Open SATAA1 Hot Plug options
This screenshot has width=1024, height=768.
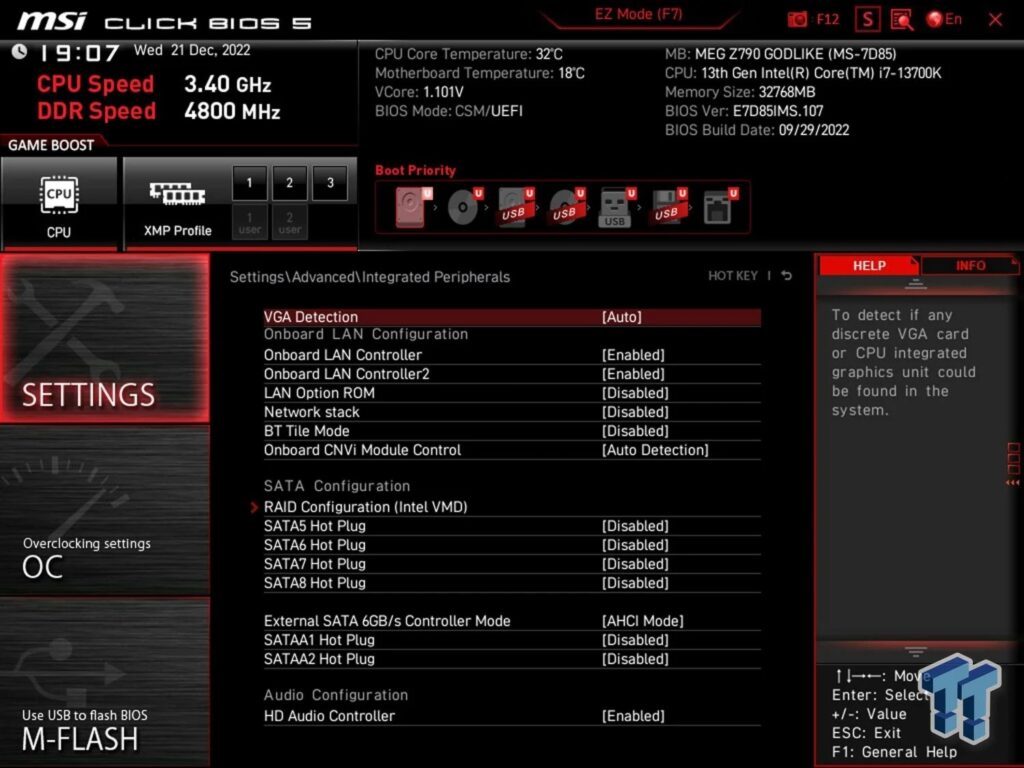click(x=512, y=639)
